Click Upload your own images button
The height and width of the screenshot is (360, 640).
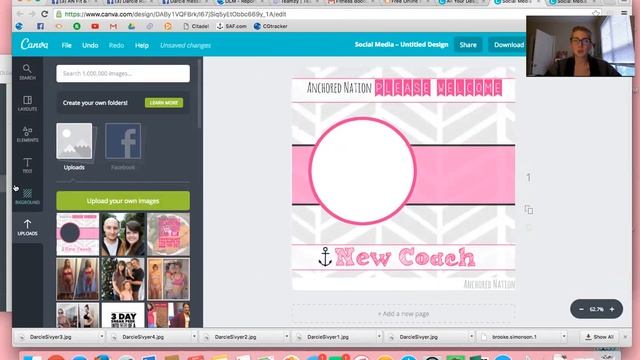click(x=123, y=201)
